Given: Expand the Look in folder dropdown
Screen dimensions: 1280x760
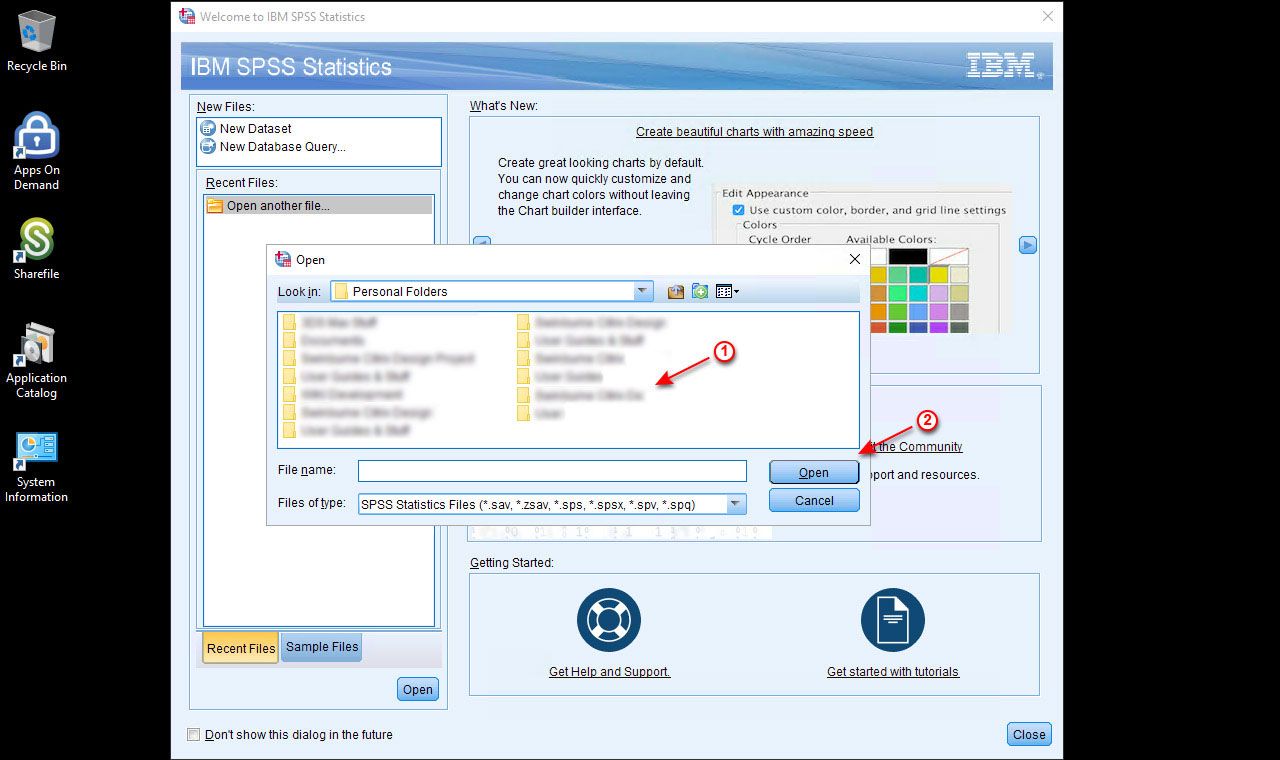Looking at the screenshot, I should [643, 292].
